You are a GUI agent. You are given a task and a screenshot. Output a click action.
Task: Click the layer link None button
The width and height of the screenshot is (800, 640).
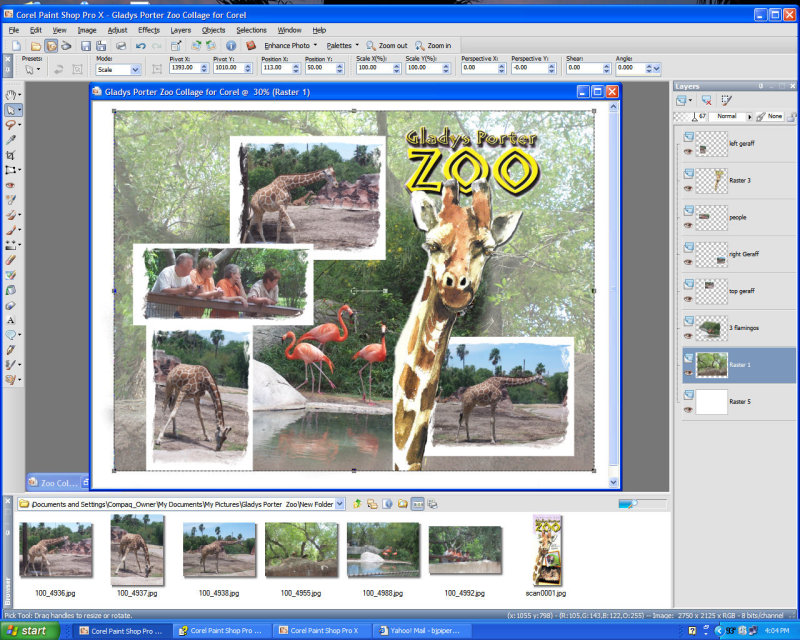[x=769, y=116]
